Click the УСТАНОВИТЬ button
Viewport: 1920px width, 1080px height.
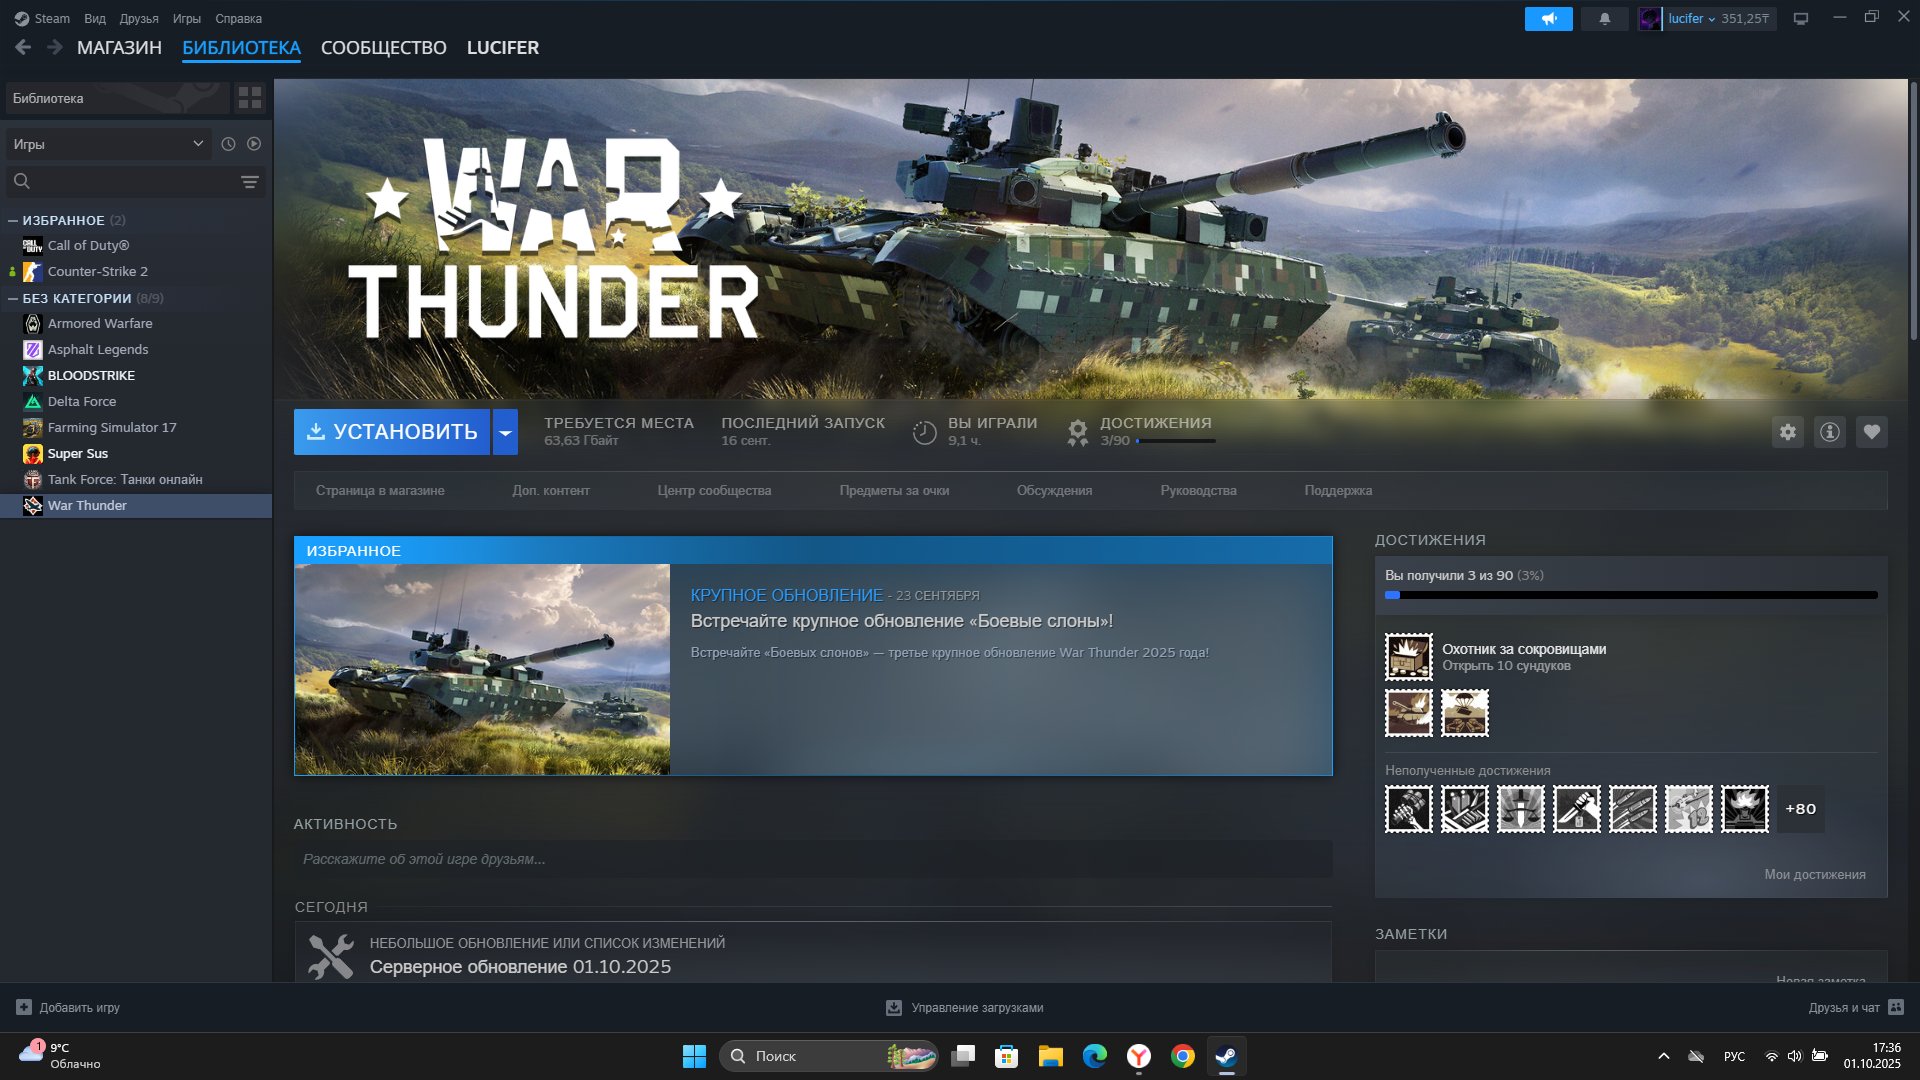point(392,432)
